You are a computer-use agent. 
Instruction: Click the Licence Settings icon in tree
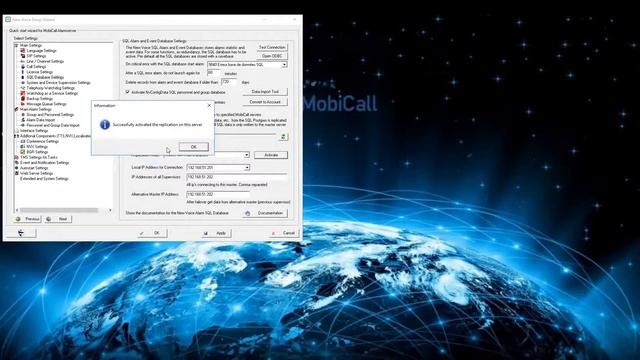[23, 72]
